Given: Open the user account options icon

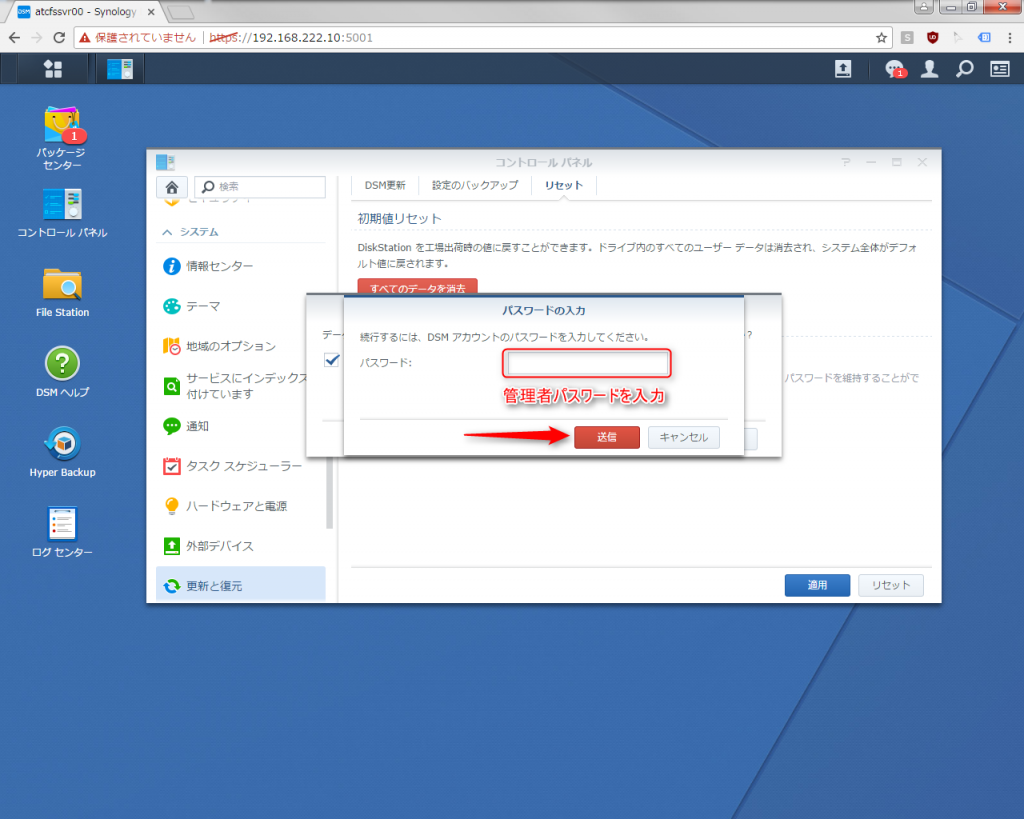Looking at the screenshot, I should 930,68.
